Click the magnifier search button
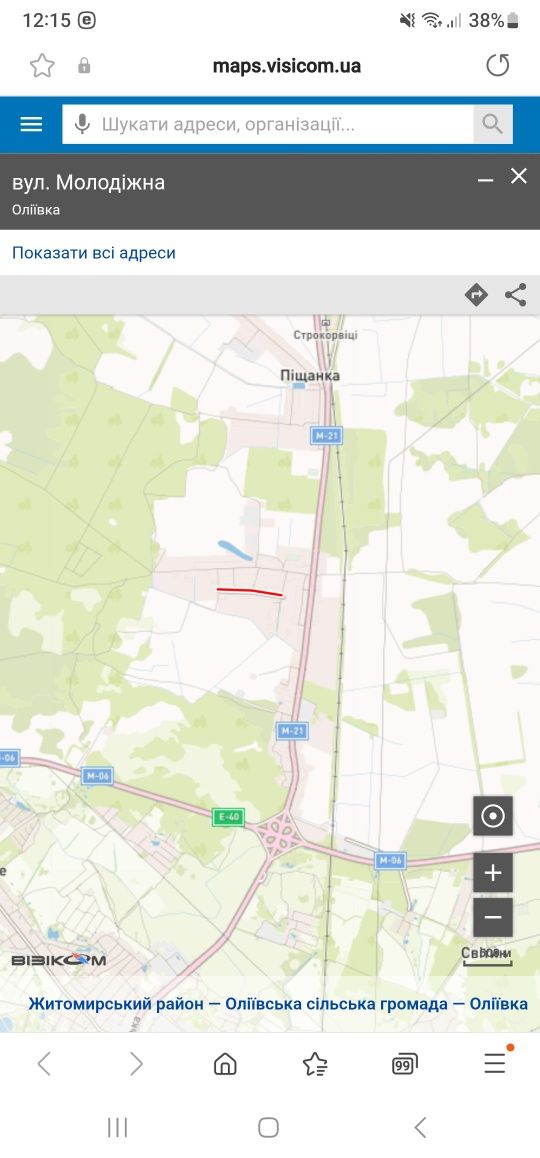 (493, 124)
